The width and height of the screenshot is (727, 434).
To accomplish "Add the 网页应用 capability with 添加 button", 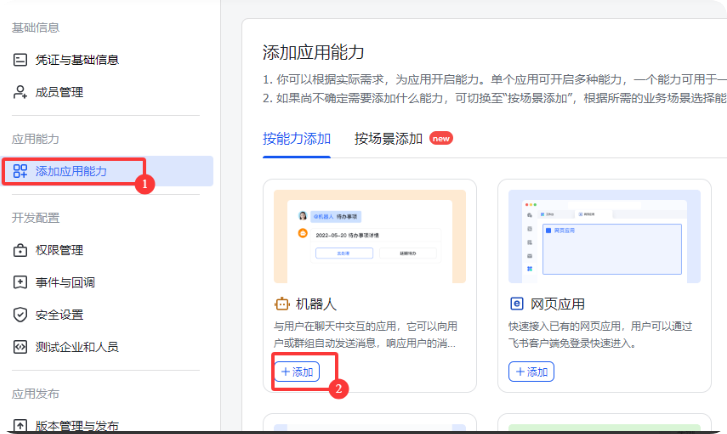I will (531, 372).
